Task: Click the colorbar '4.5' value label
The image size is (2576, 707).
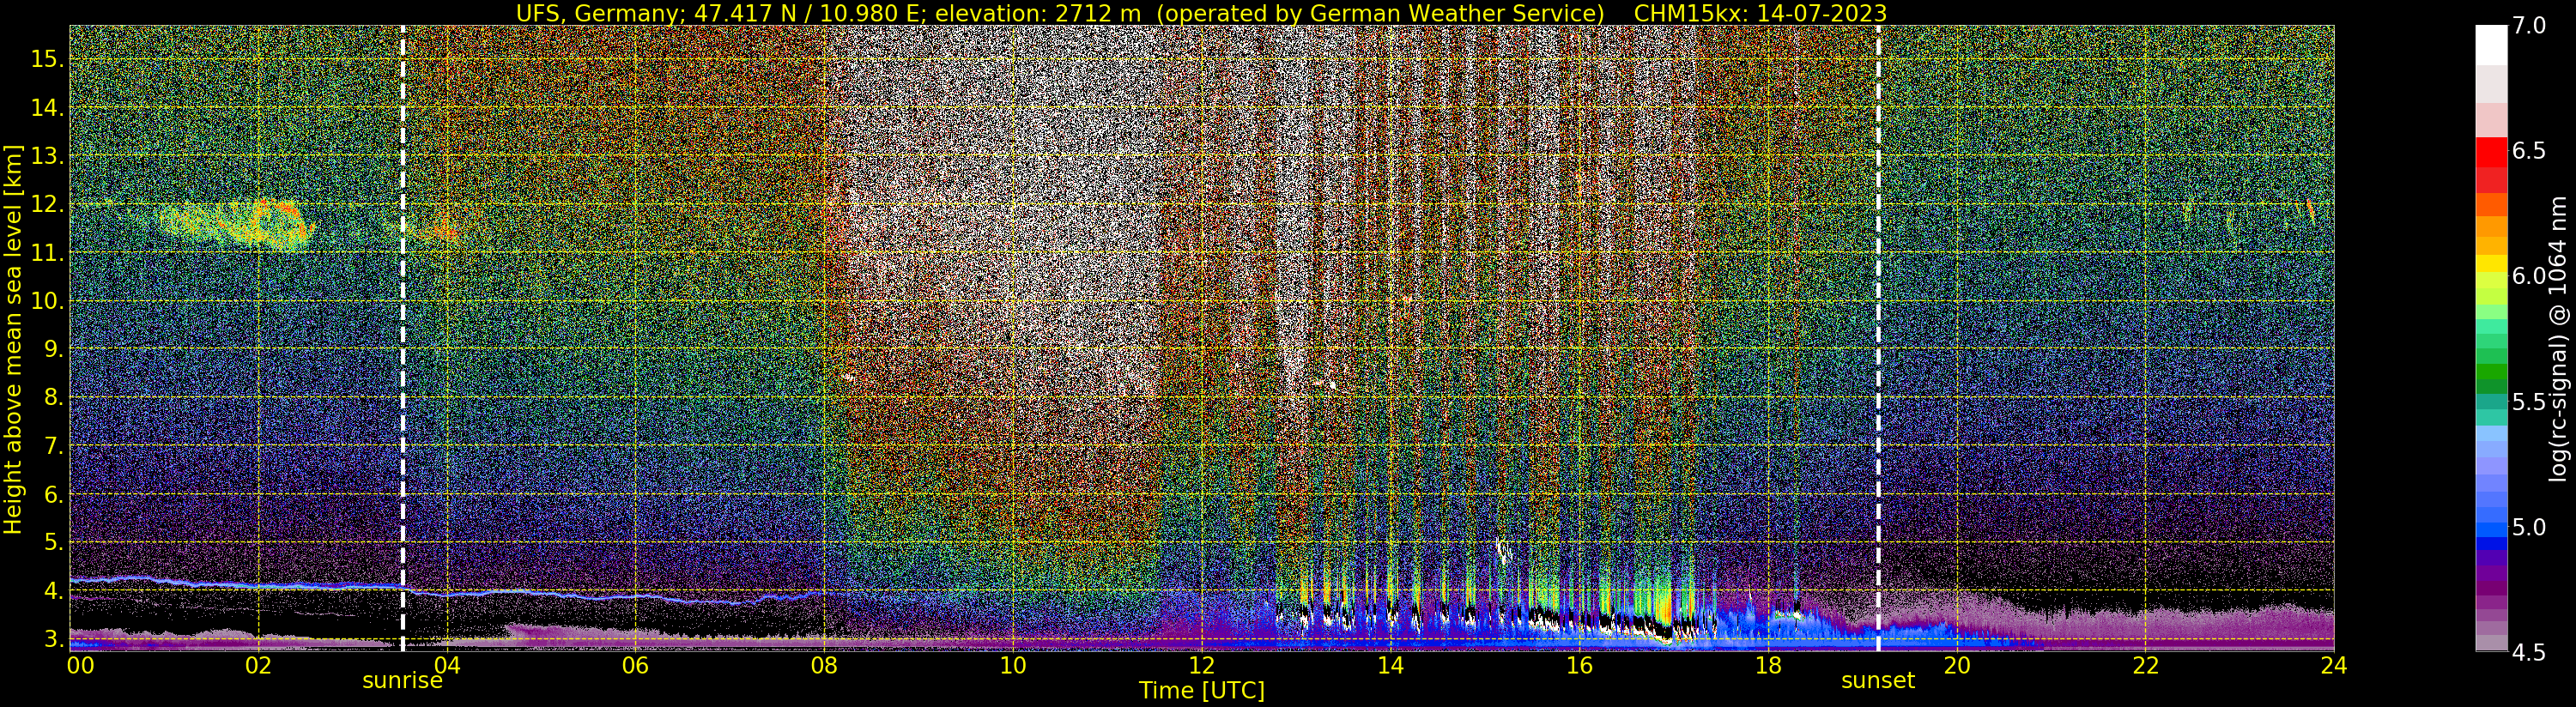Action: pyautogui.click(x=2529, y=653)
